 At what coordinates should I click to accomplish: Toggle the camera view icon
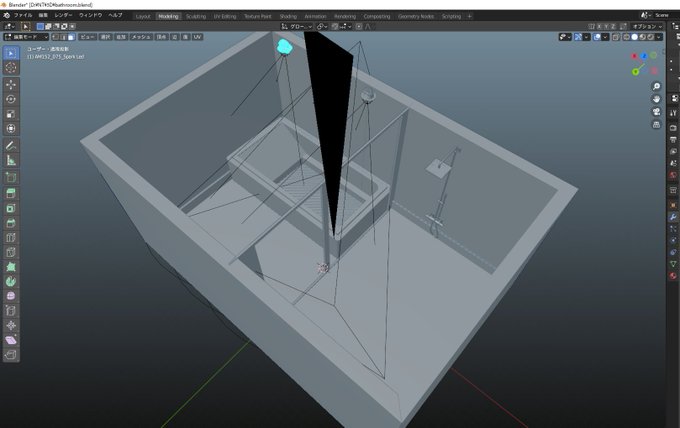657,112
